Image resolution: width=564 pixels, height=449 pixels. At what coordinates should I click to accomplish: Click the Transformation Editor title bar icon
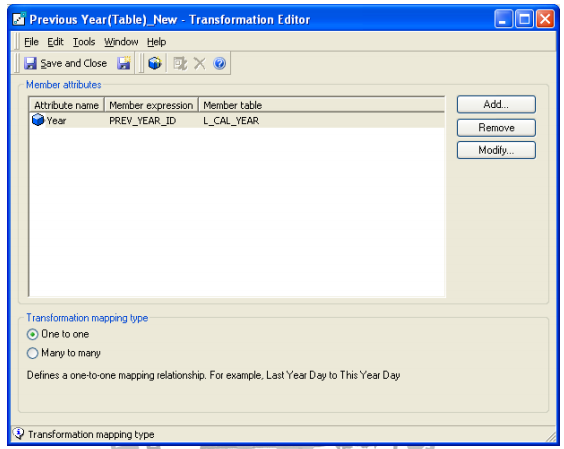click(x=19, y=19)
